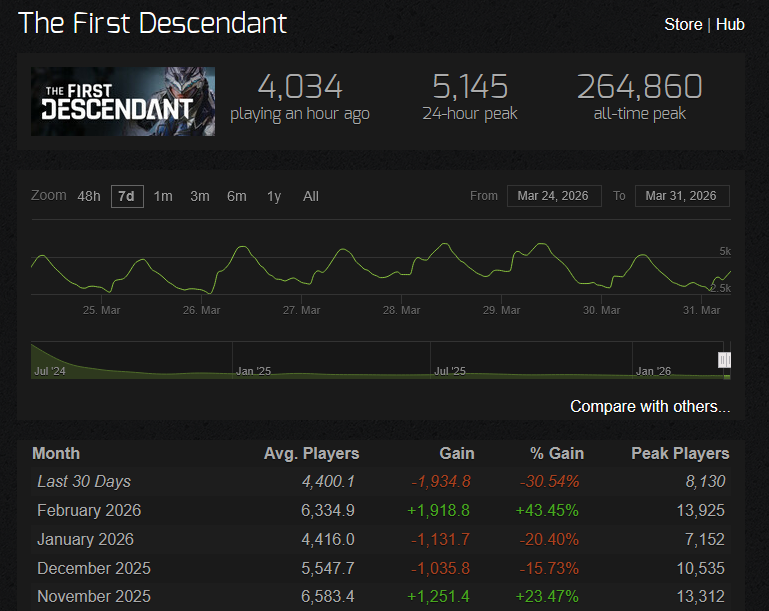Click the 4,034 playing an hour ago stat

[x=300, y=98]
